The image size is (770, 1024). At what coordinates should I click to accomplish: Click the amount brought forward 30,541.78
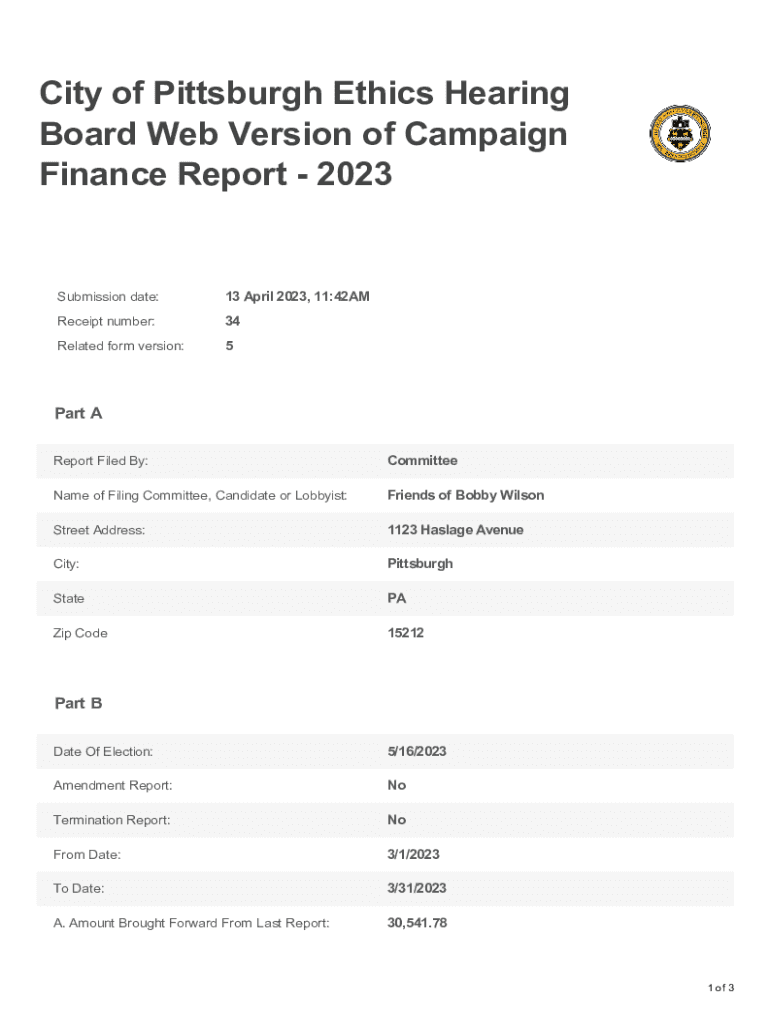click(x=417, y=923)
